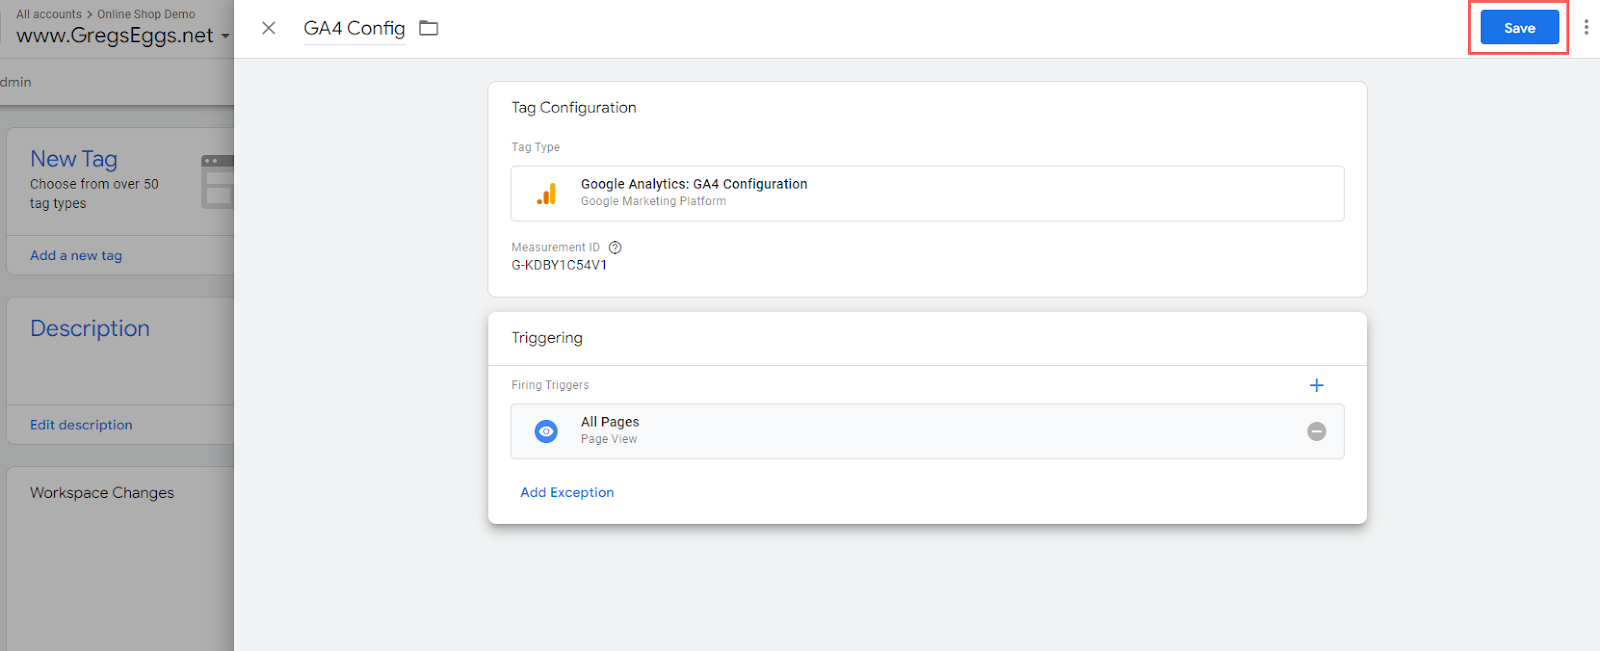Open Measurement ID help tooltip
The width and height of the screenshot is (1600, 651).
point(615,248)
